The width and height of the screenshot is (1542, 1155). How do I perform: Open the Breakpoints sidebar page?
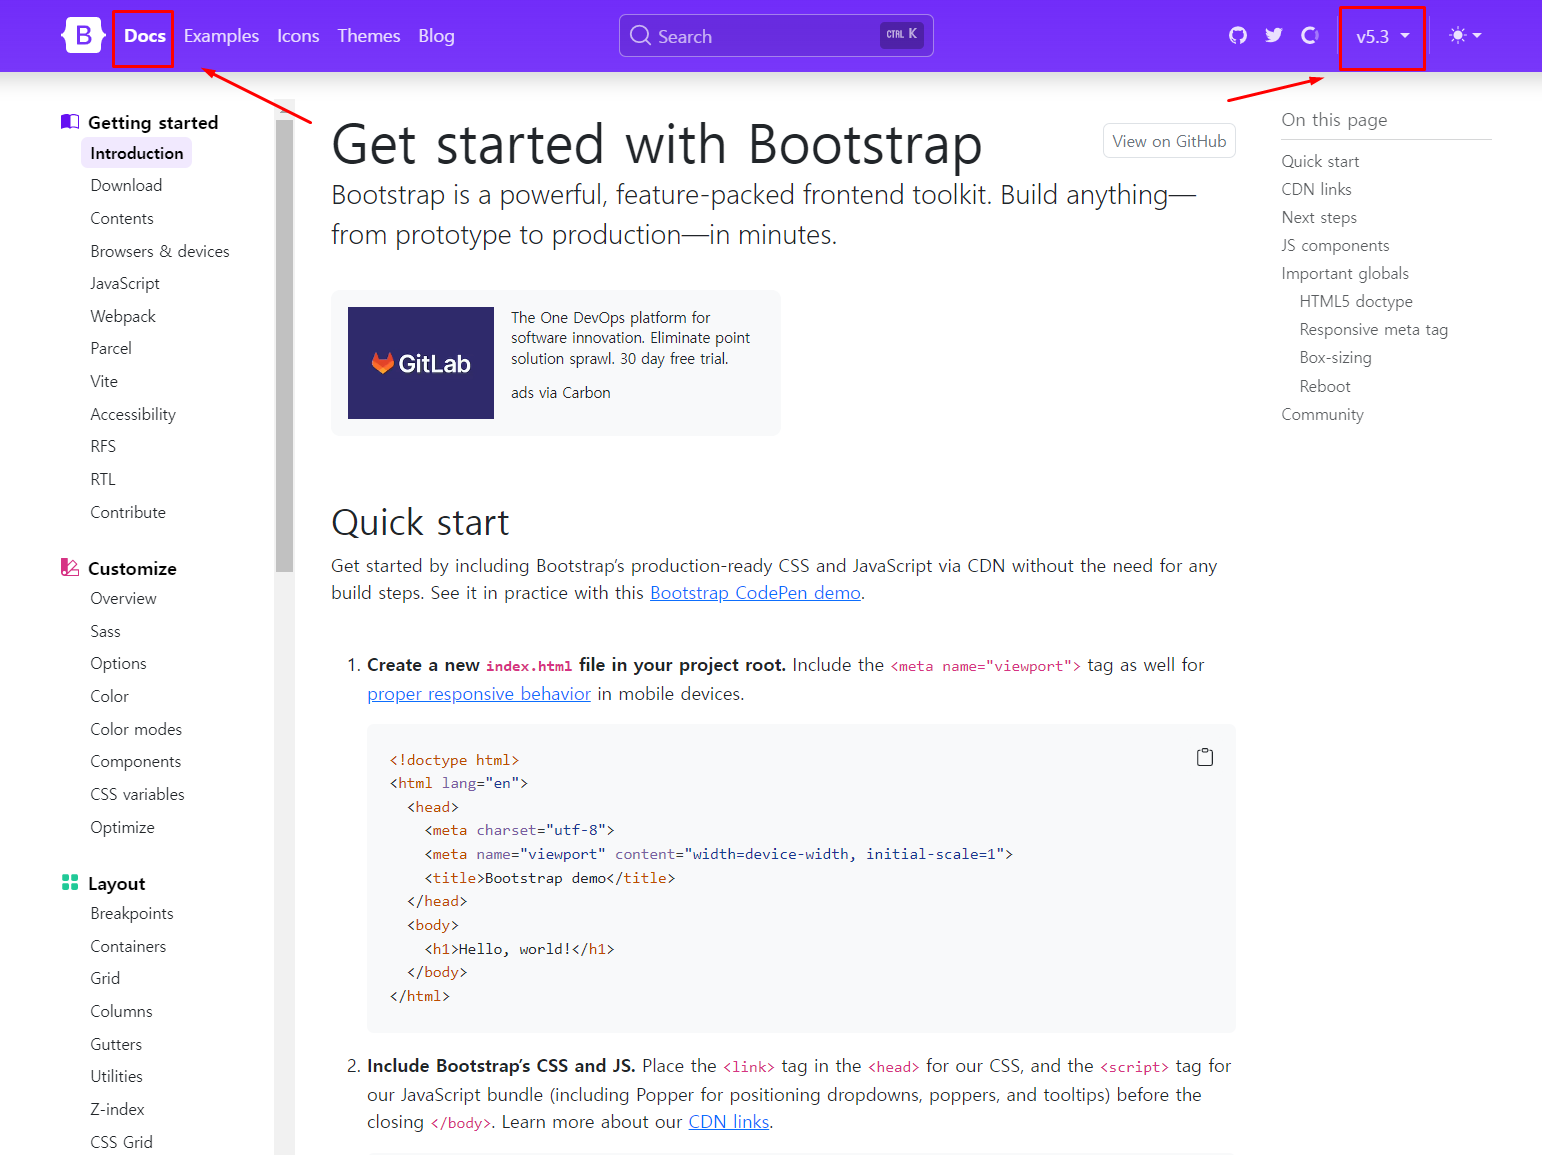(x=132, y=914)
